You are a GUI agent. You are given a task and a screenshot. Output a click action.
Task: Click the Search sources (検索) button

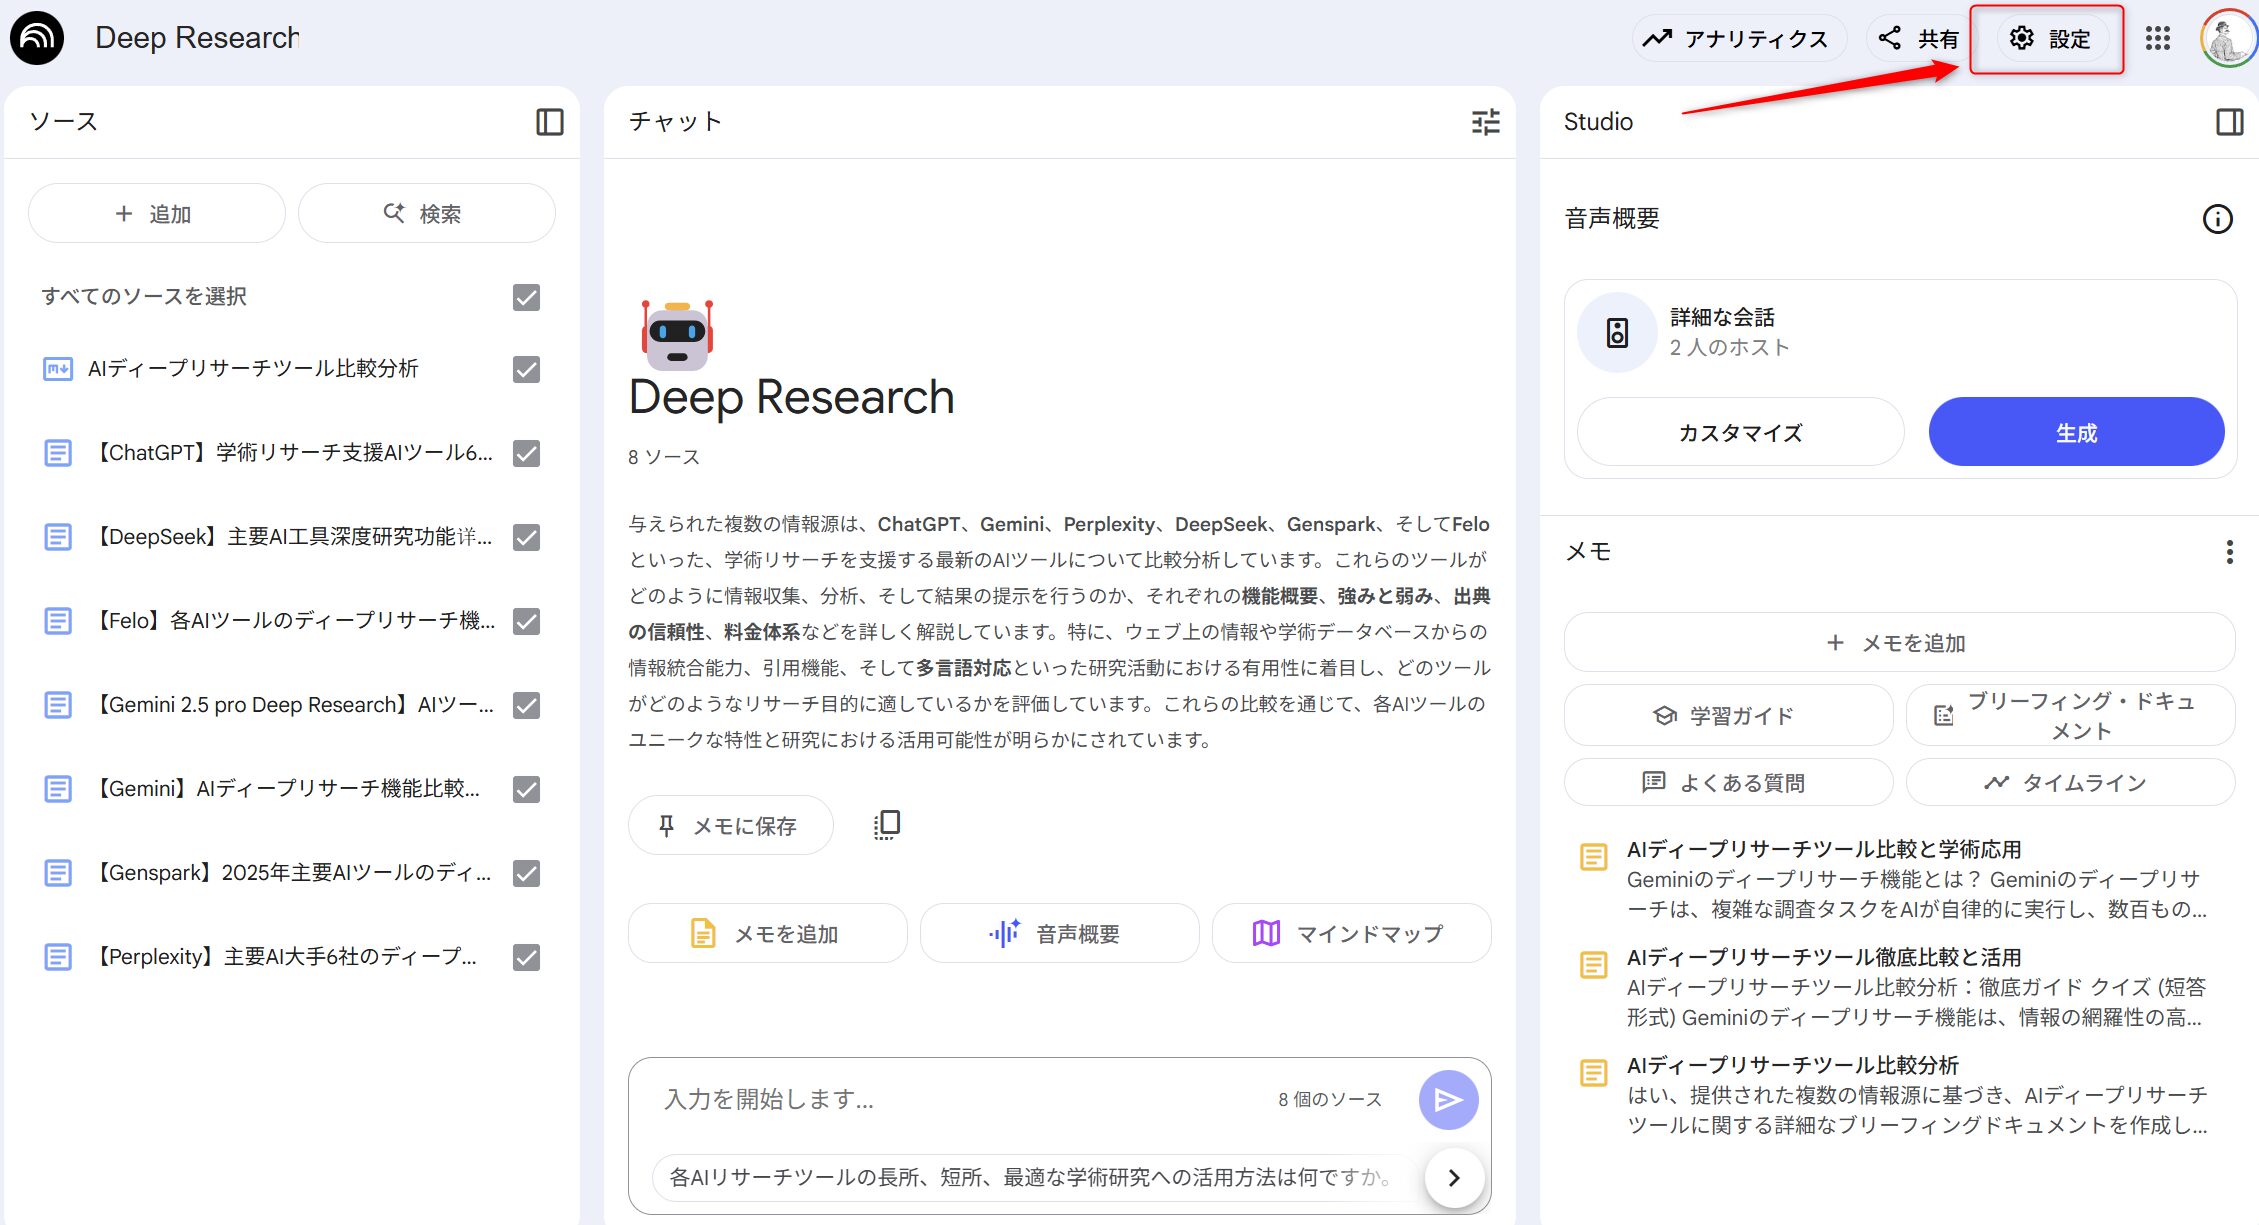coord(427,213)
